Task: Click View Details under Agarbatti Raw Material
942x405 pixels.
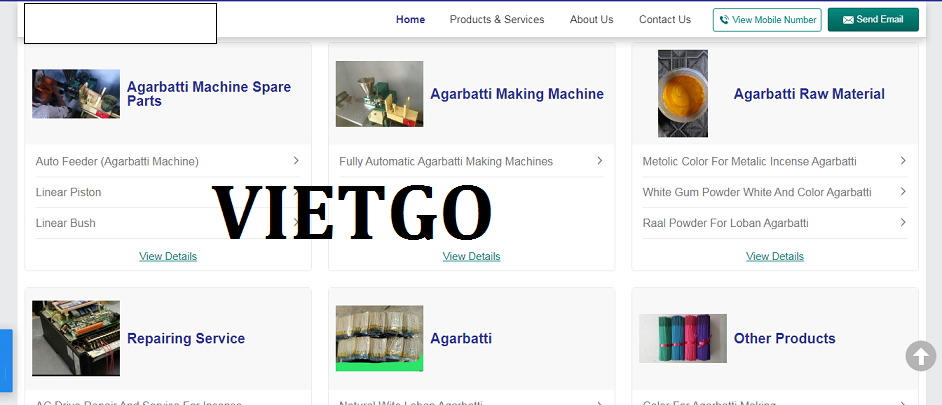Action: pyautogui.click(x=774, y=257)
